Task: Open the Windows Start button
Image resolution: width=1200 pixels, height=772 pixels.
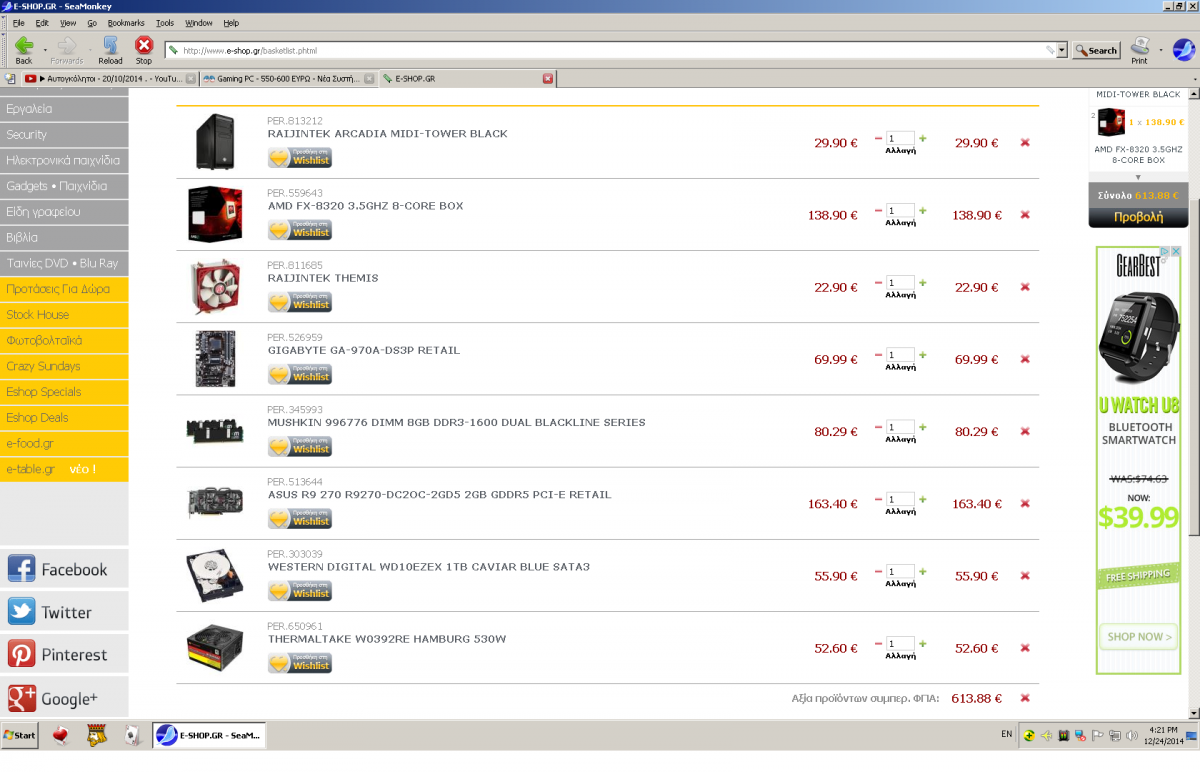Action: [x=20, y=735]
